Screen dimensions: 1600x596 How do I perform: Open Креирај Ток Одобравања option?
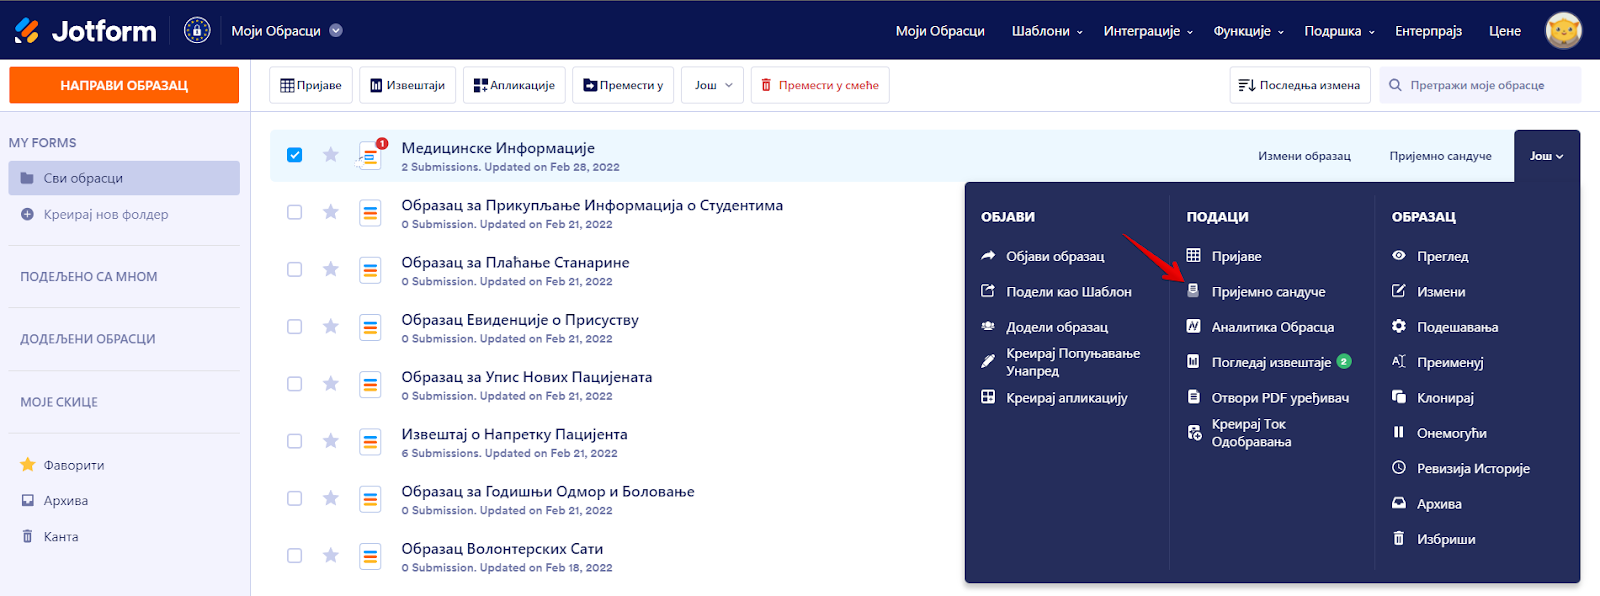click(x=1239, y=433)
